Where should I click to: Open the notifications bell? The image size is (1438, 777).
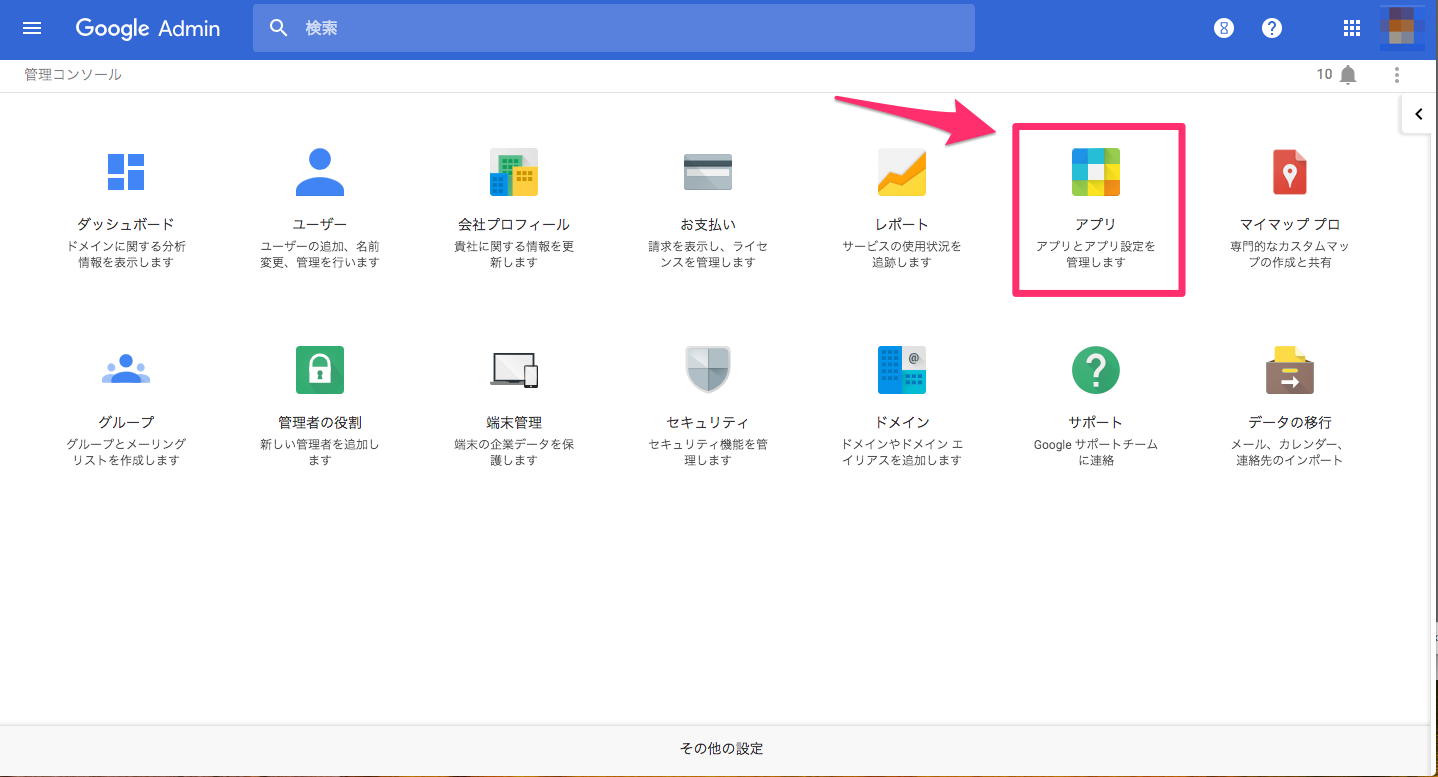coord(1349,75)
